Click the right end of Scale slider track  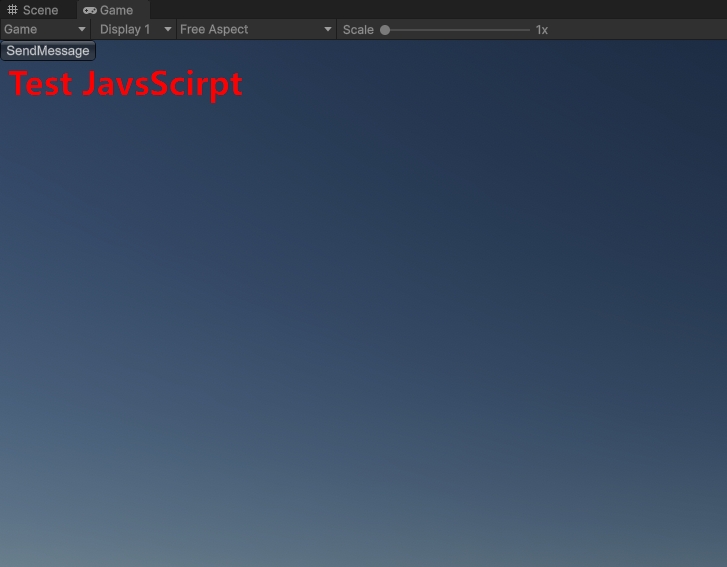click(528, 30)
